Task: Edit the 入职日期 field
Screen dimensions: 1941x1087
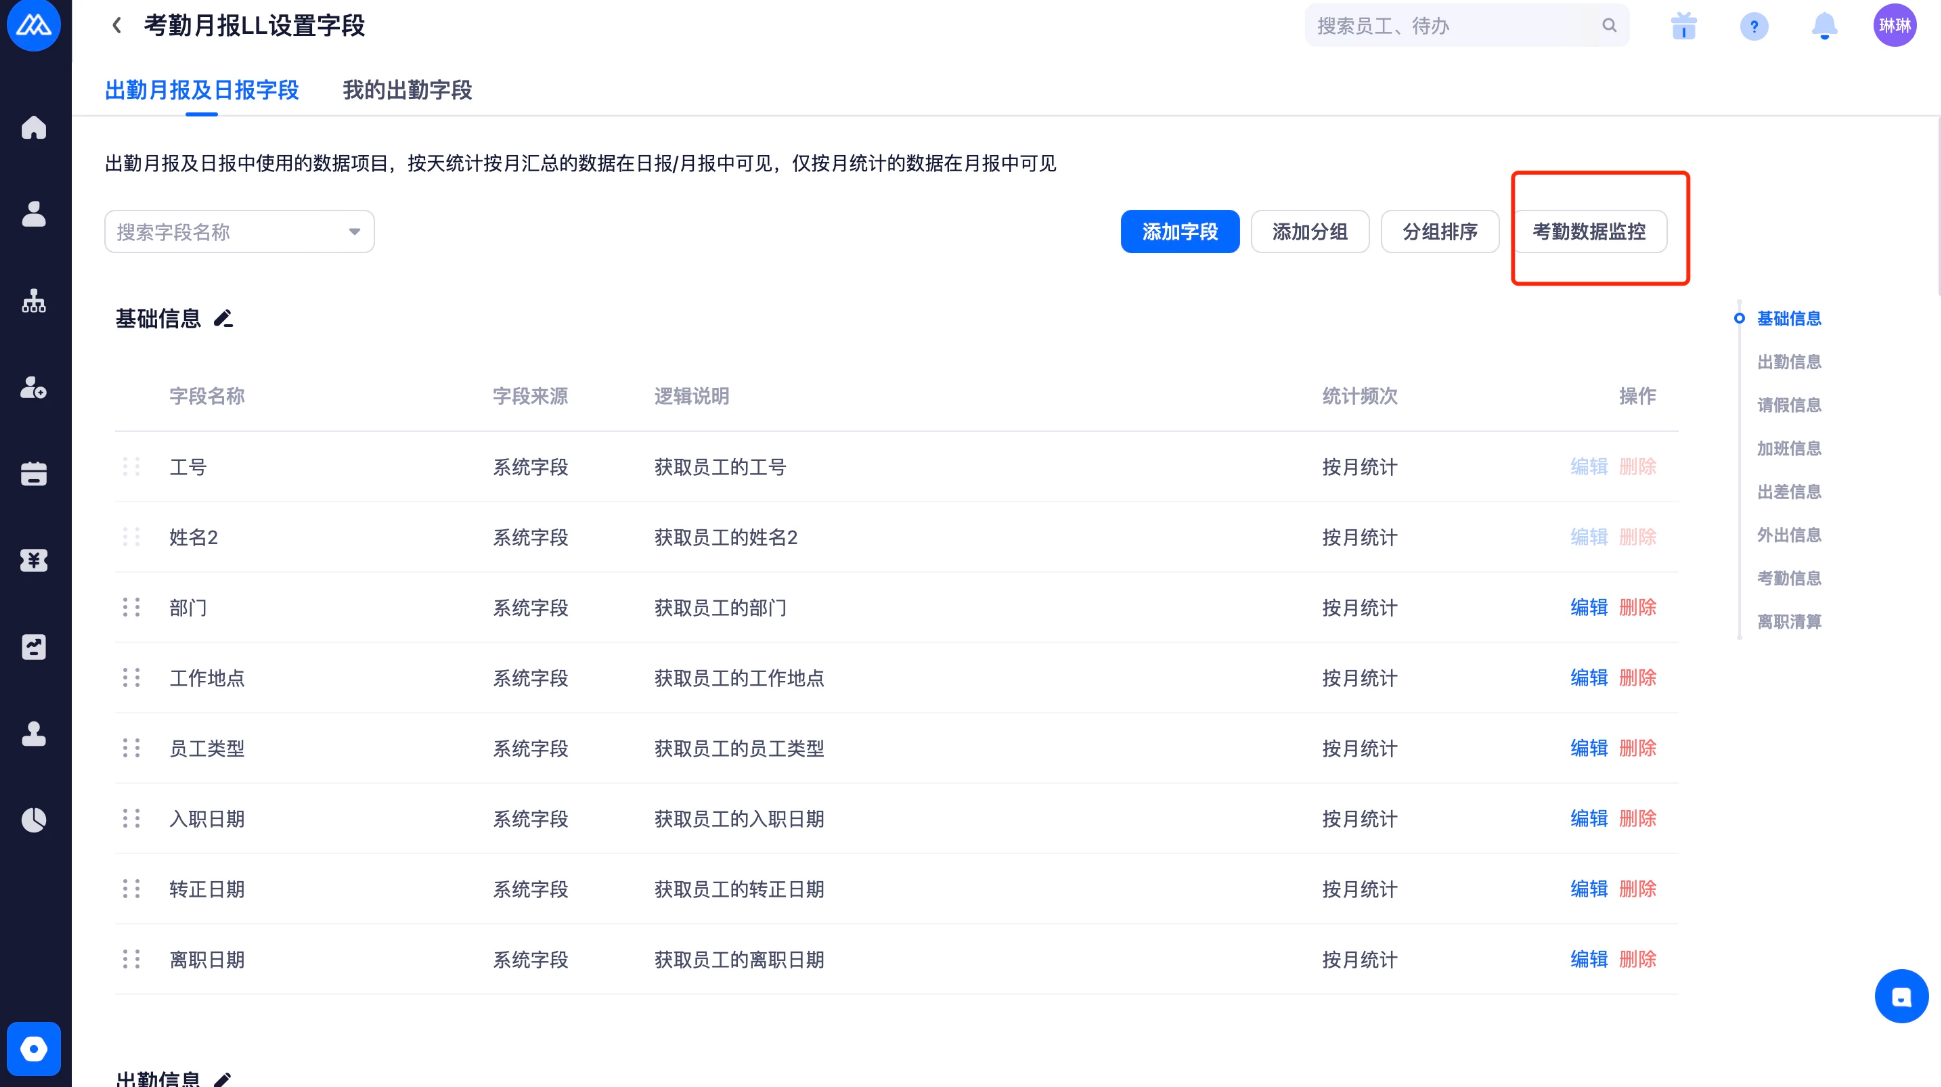Action: click(x=1589, y=818)
